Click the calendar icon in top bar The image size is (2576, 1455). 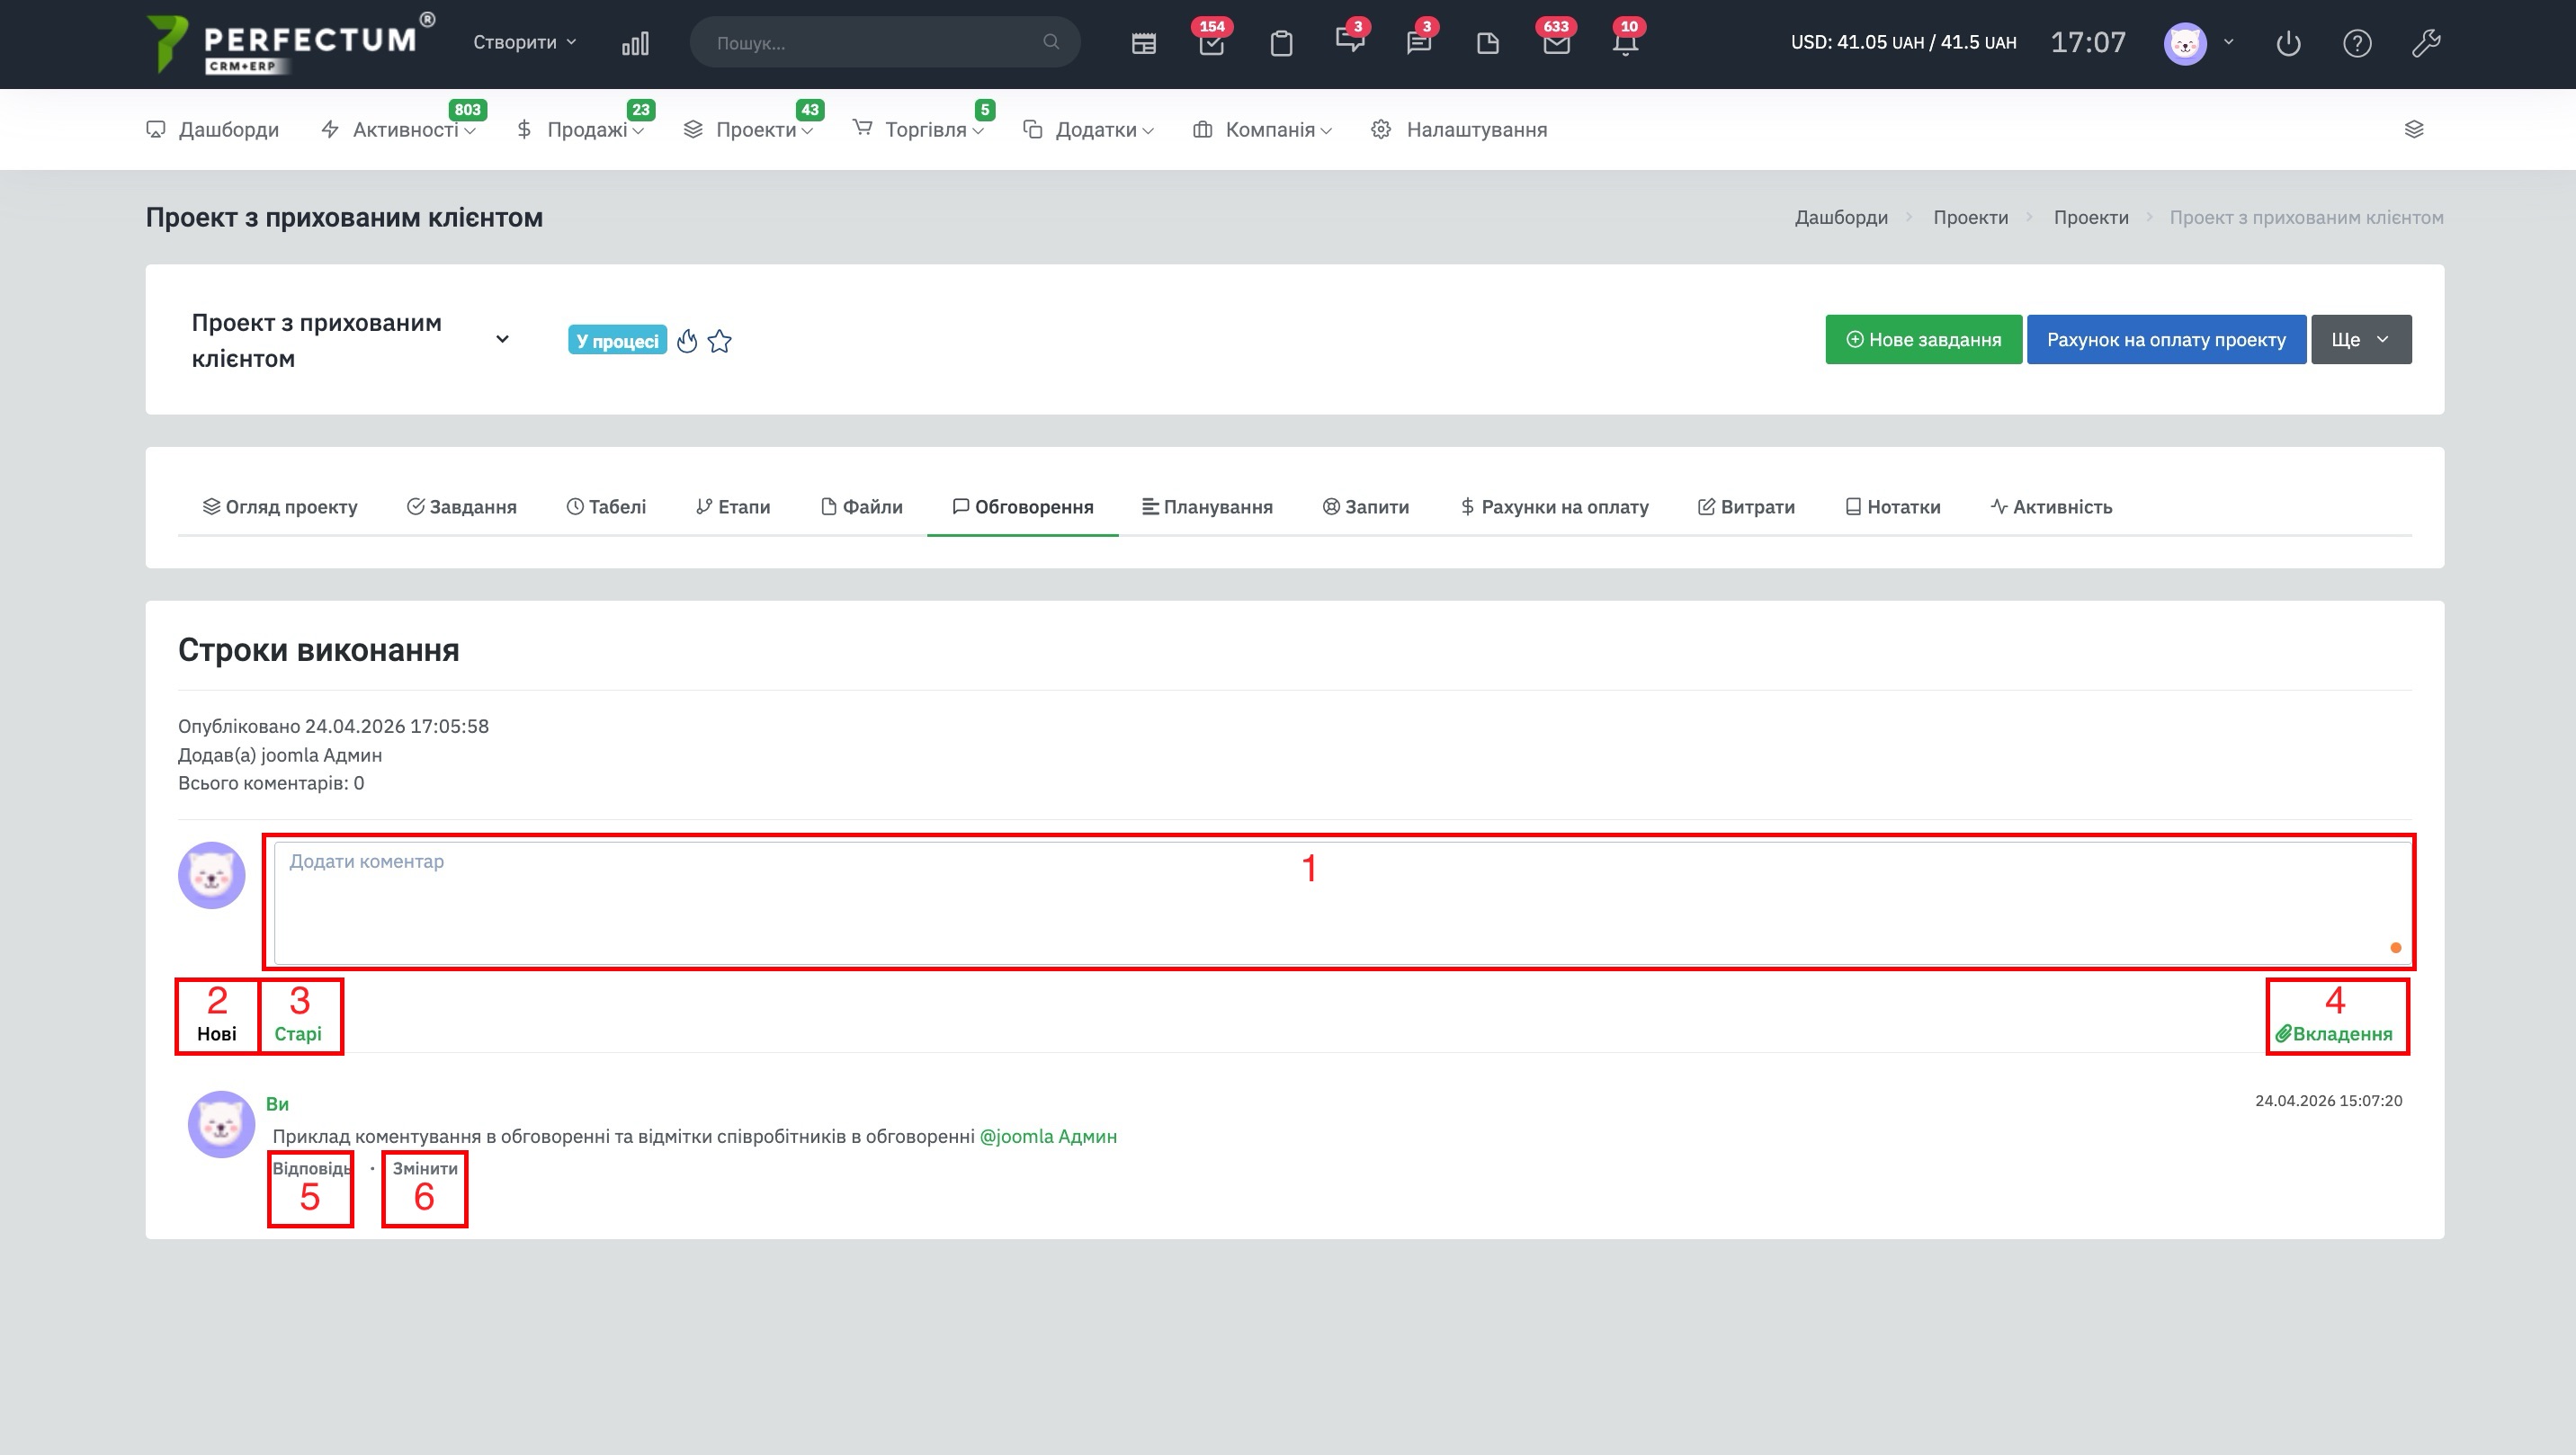[1143, 43]
